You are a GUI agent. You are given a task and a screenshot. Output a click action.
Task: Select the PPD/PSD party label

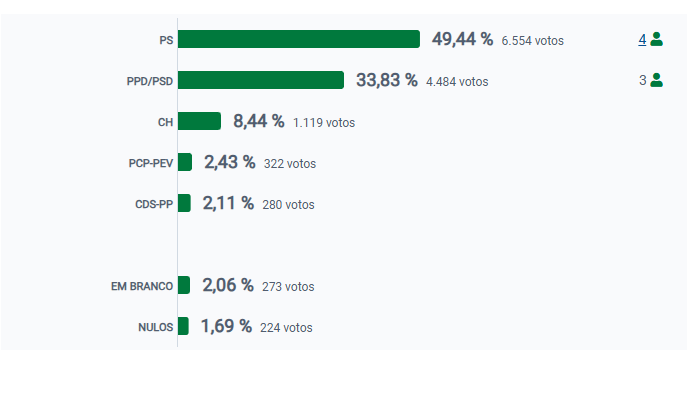coord(150,81)
